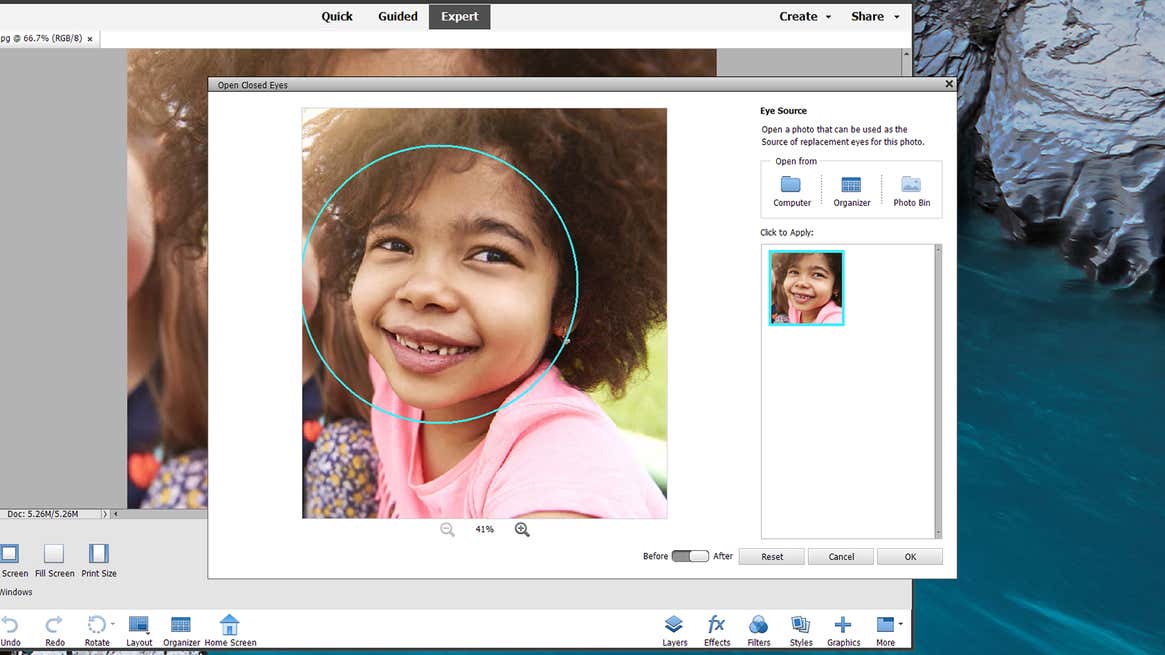The height and width of the screenshot is (655, 1165).
Task: Open eye source from Computer folder
Action: (791, 191)
